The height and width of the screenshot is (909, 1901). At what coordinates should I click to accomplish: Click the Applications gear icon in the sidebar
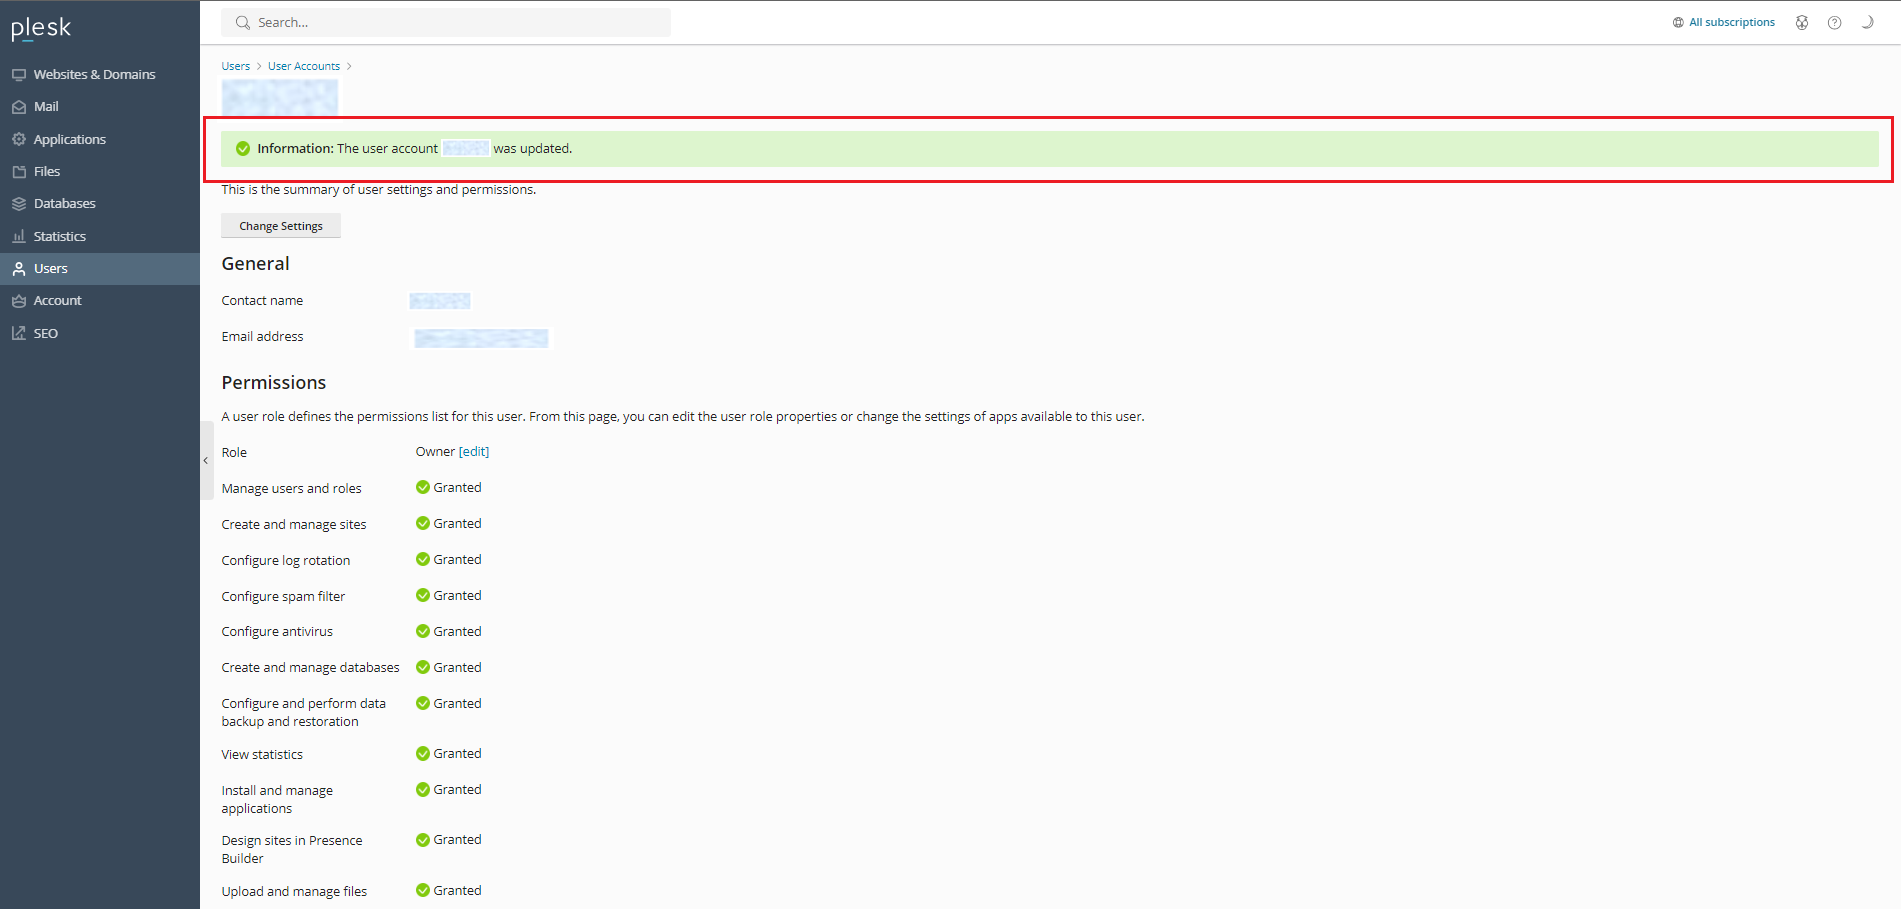(x=19, y=140)
